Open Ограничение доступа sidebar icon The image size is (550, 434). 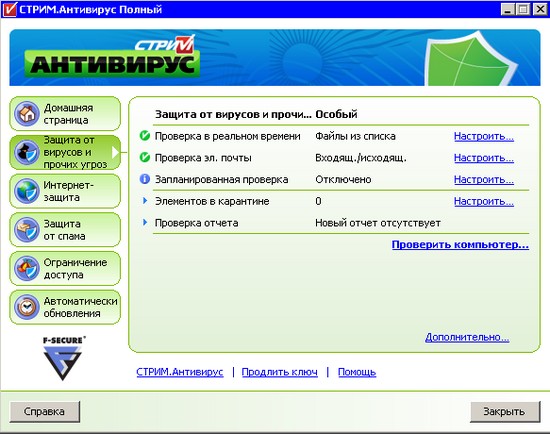tap(27, 268)
